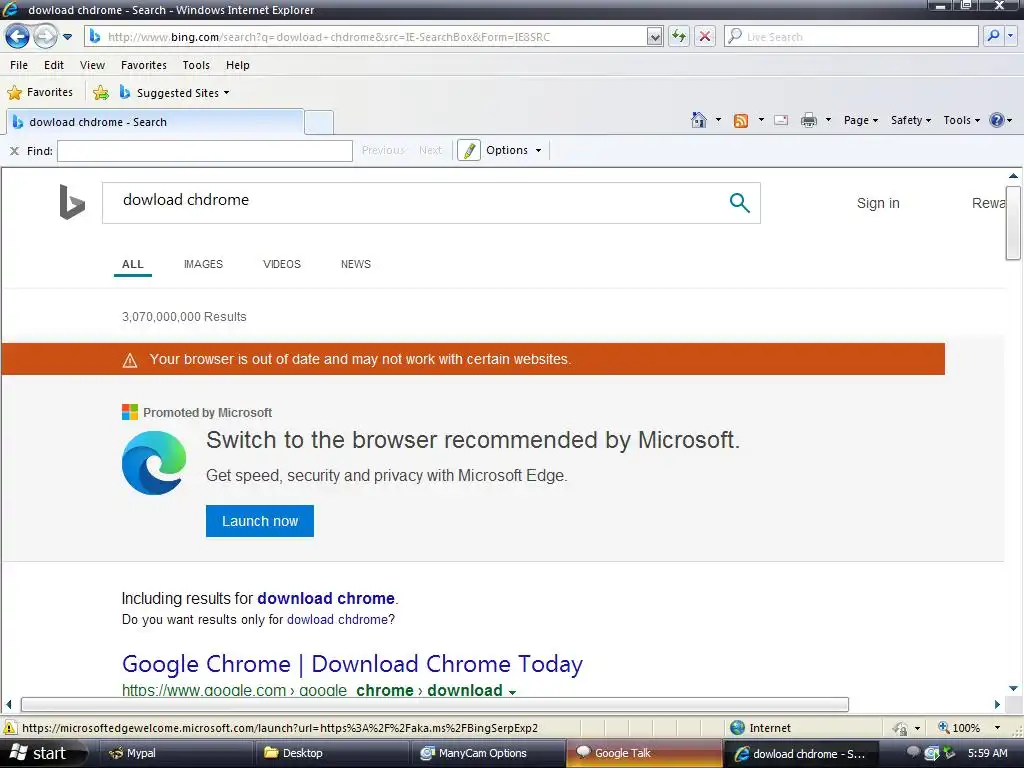The width and height of the screenshot is (1024, 768).
Task: Click the horizontal scrollbar right arrow
Action: (x=997, y=705)
